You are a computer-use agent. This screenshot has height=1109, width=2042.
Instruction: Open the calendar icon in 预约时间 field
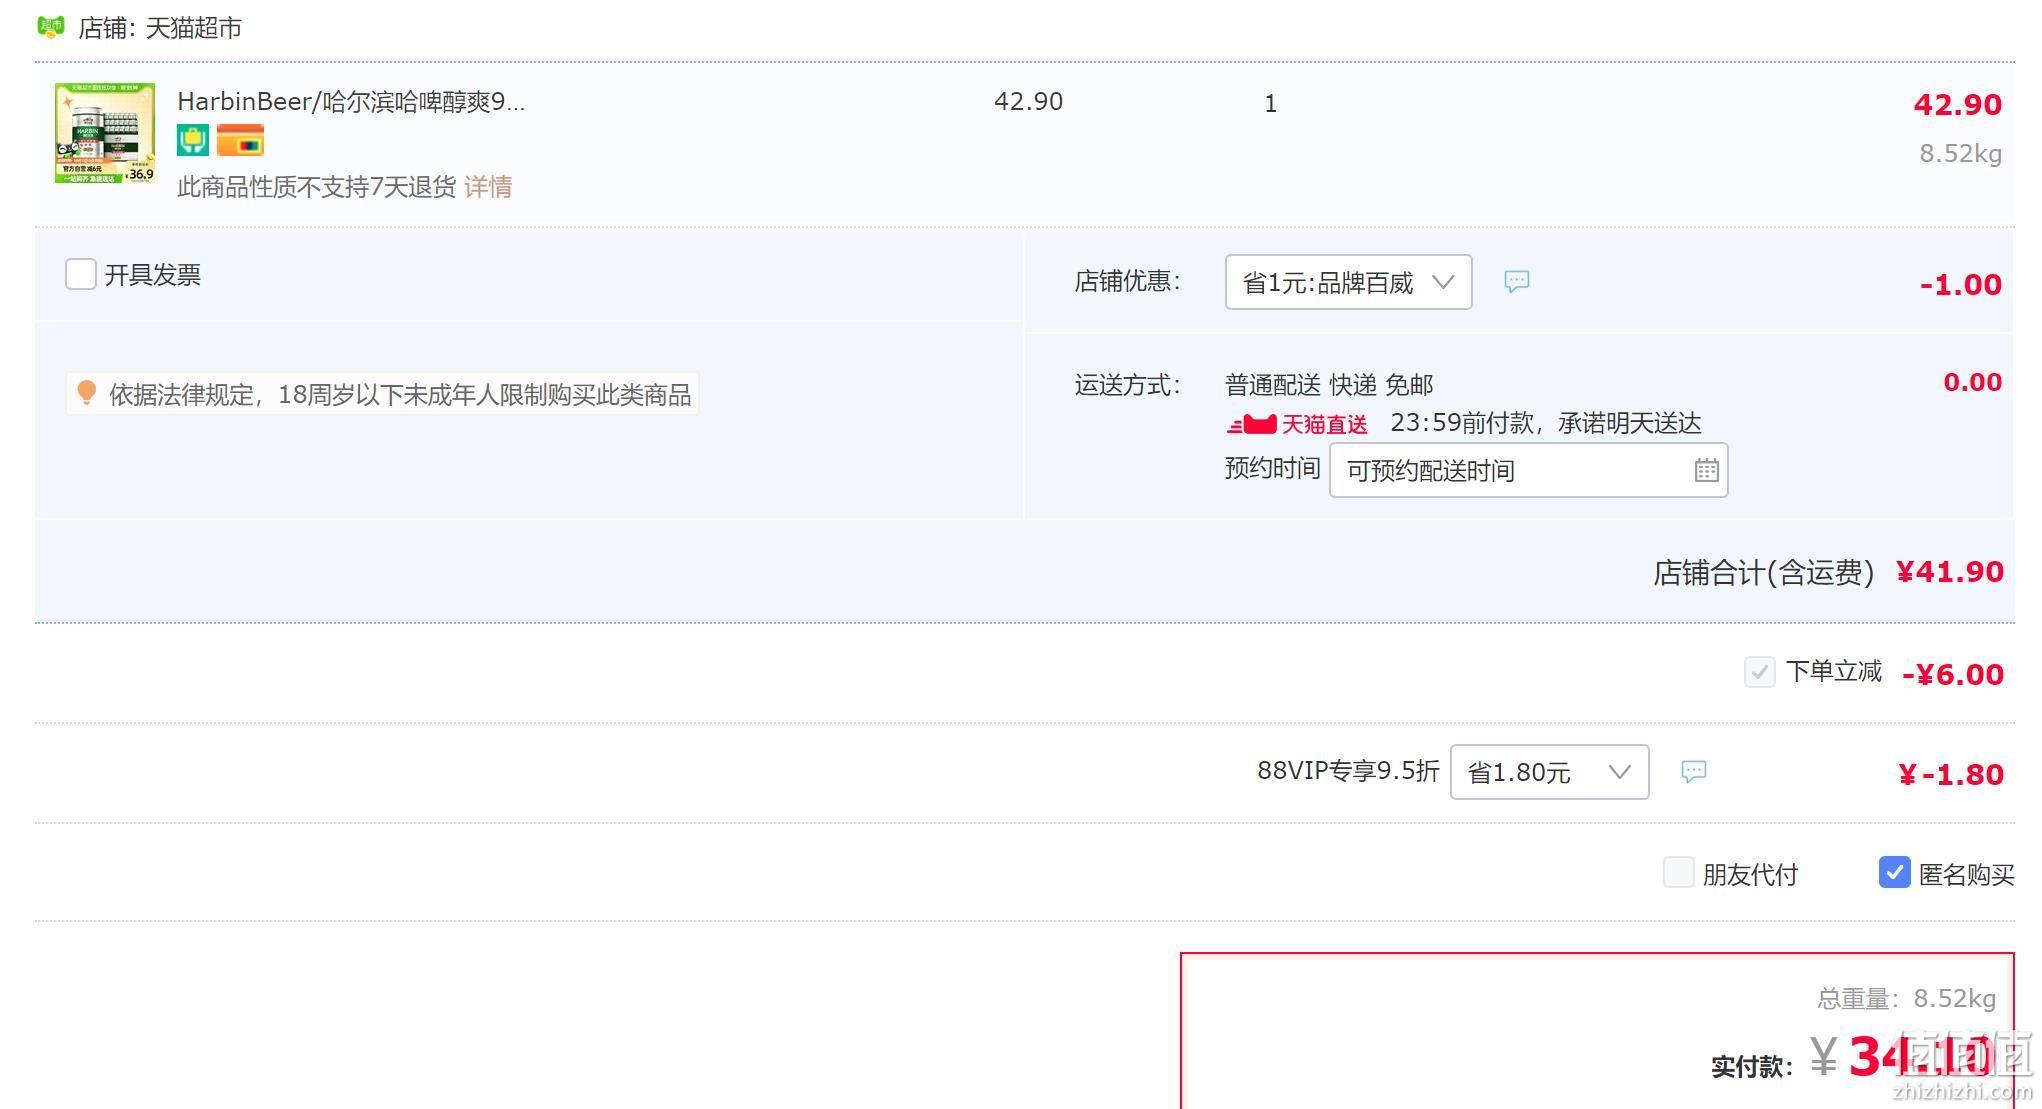pos(1706,470)
